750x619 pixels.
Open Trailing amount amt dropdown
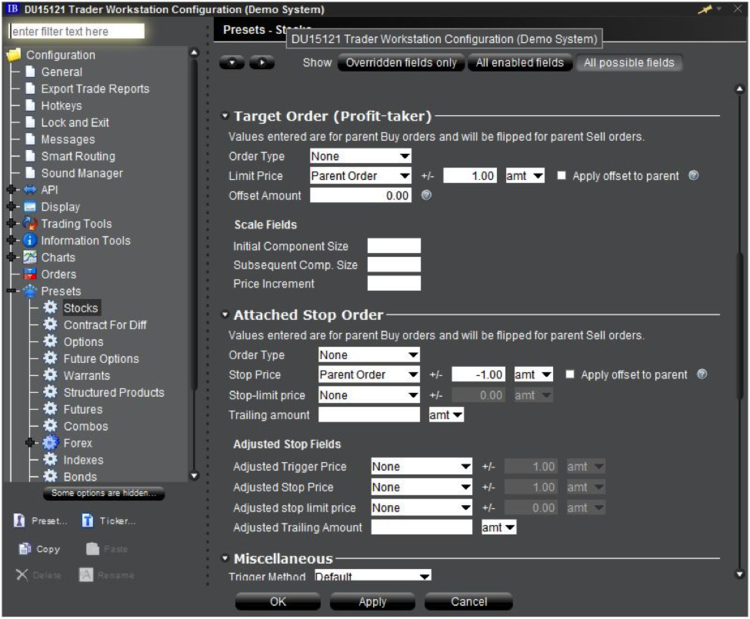coord(446,415)
